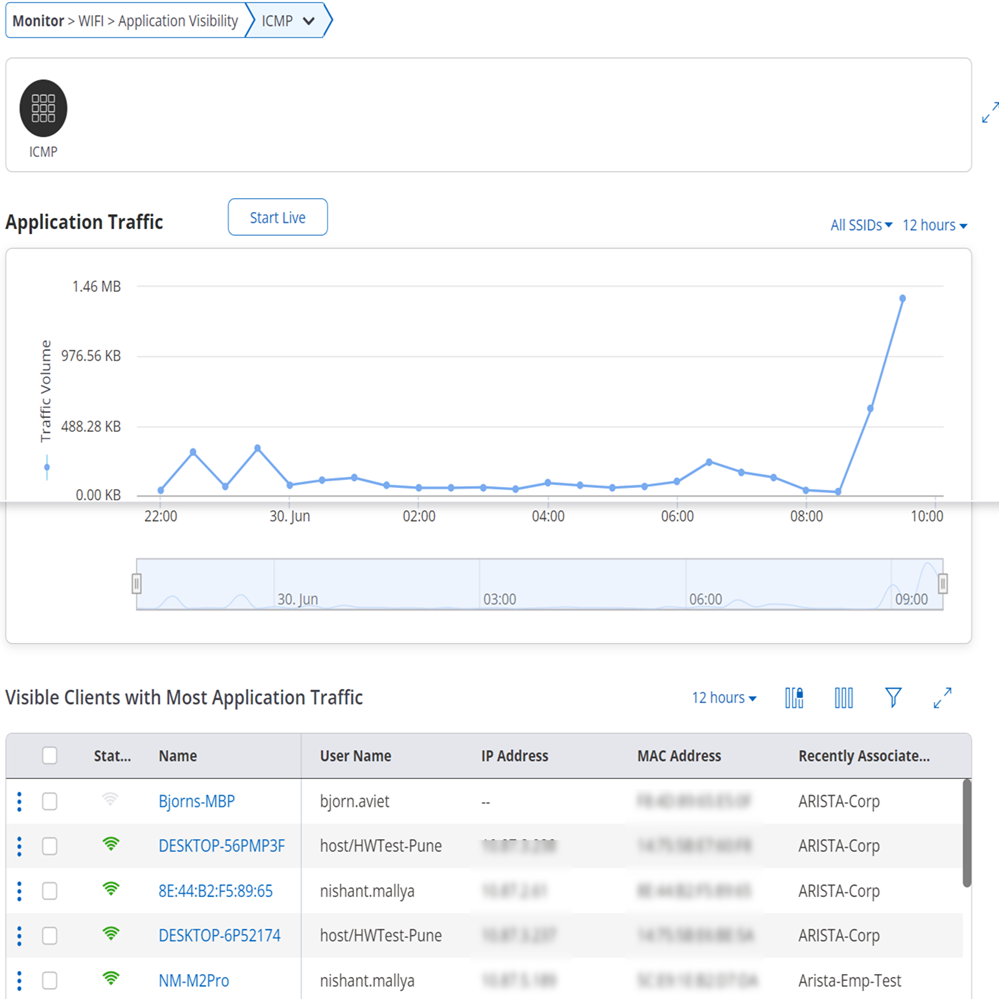999x999 pixels.
Task: Click the traffic peak point near 10:00
Action: tap(903, 298)
